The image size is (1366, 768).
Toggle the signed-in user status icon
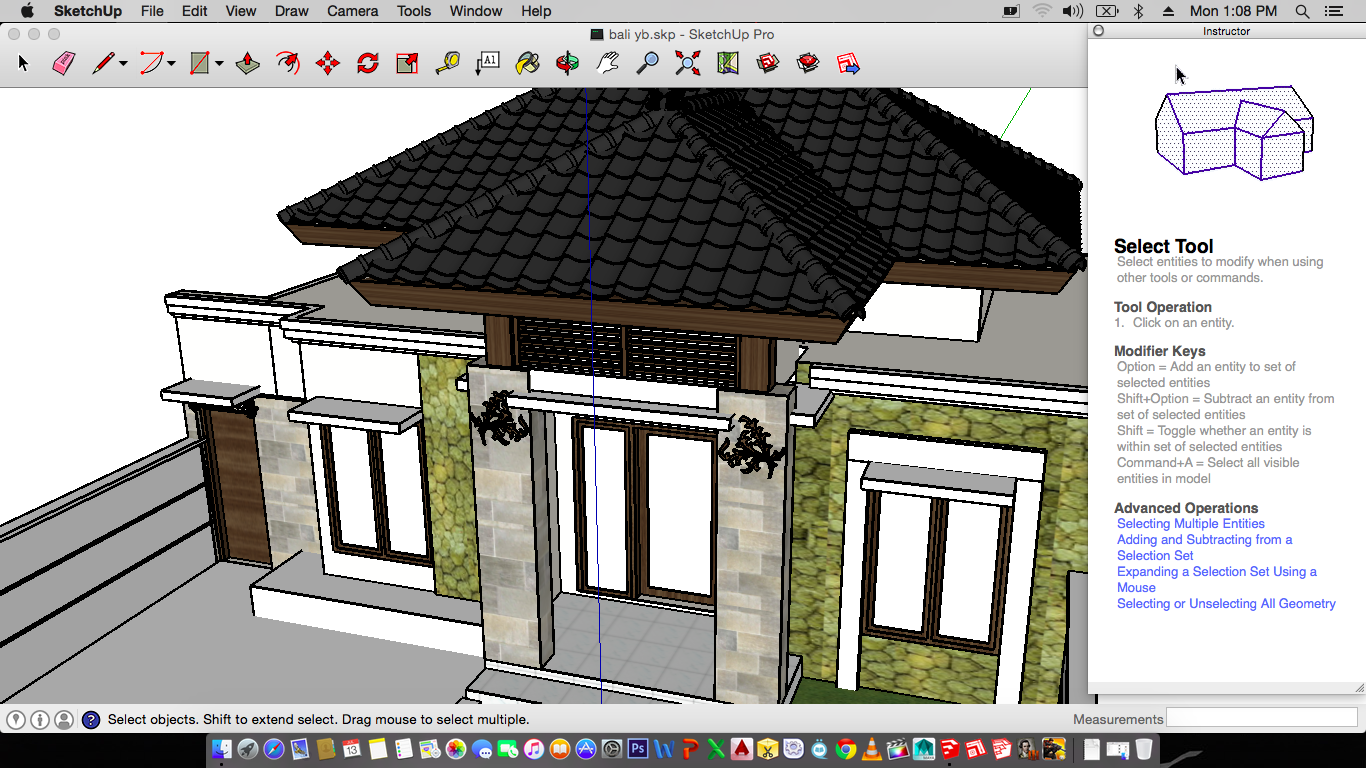(x=64, y=719)
